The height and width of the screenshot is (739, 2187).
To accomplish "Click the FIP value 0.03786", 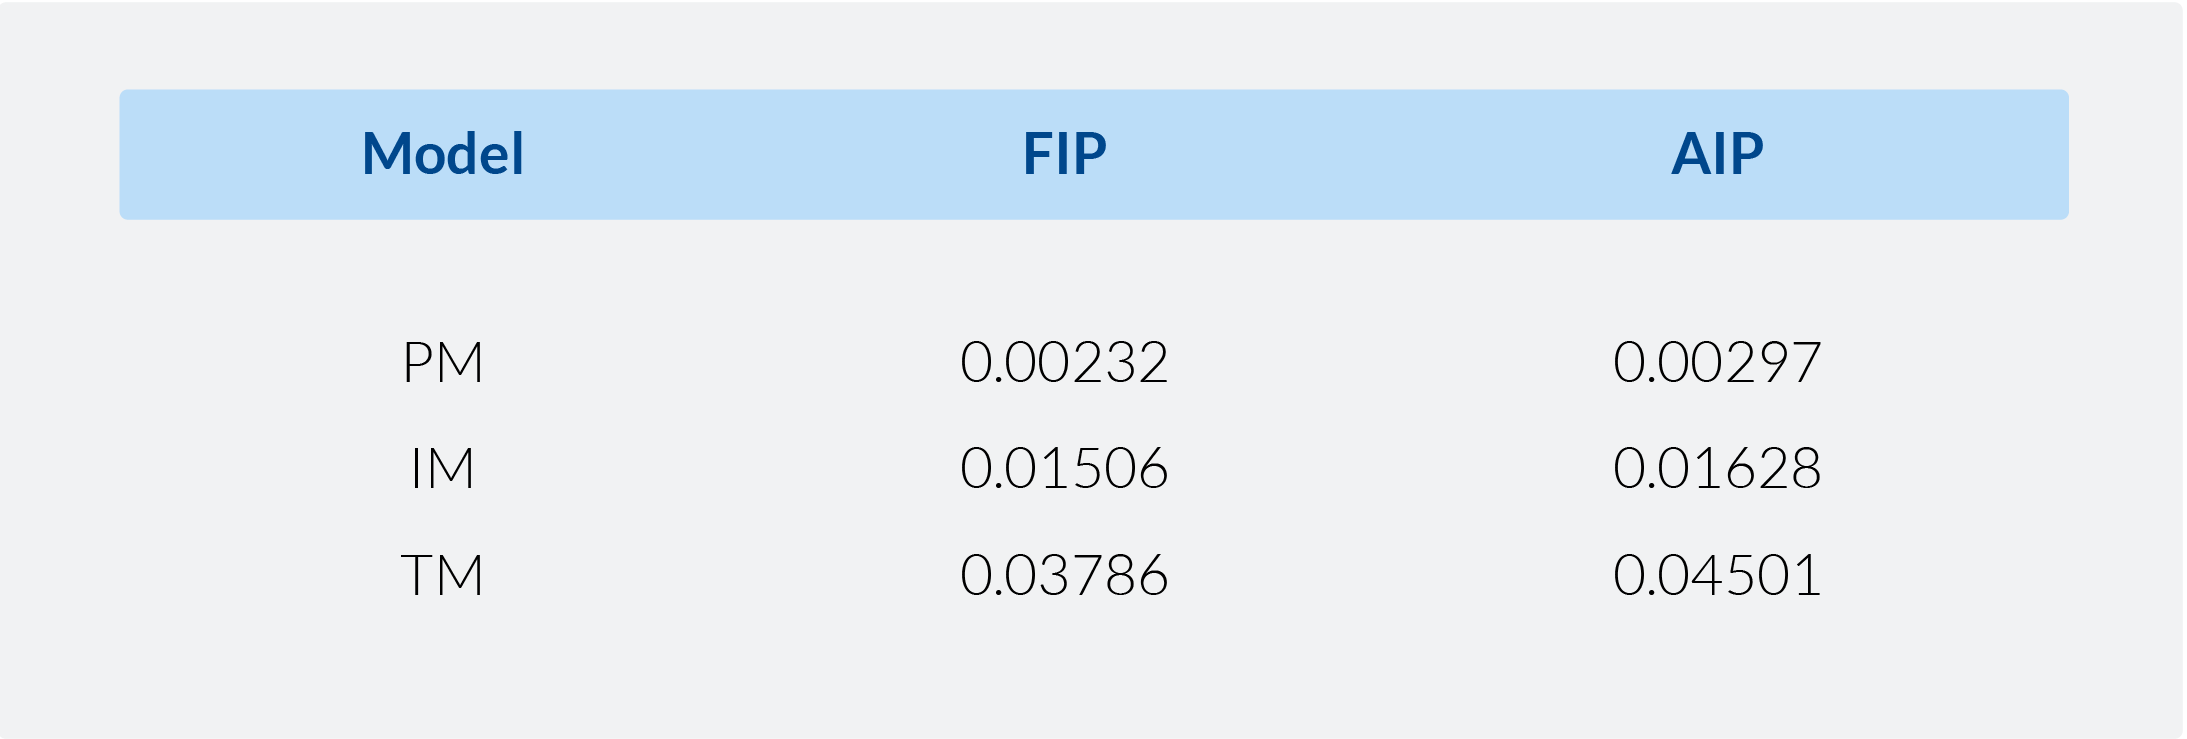I will [1064, 575].
